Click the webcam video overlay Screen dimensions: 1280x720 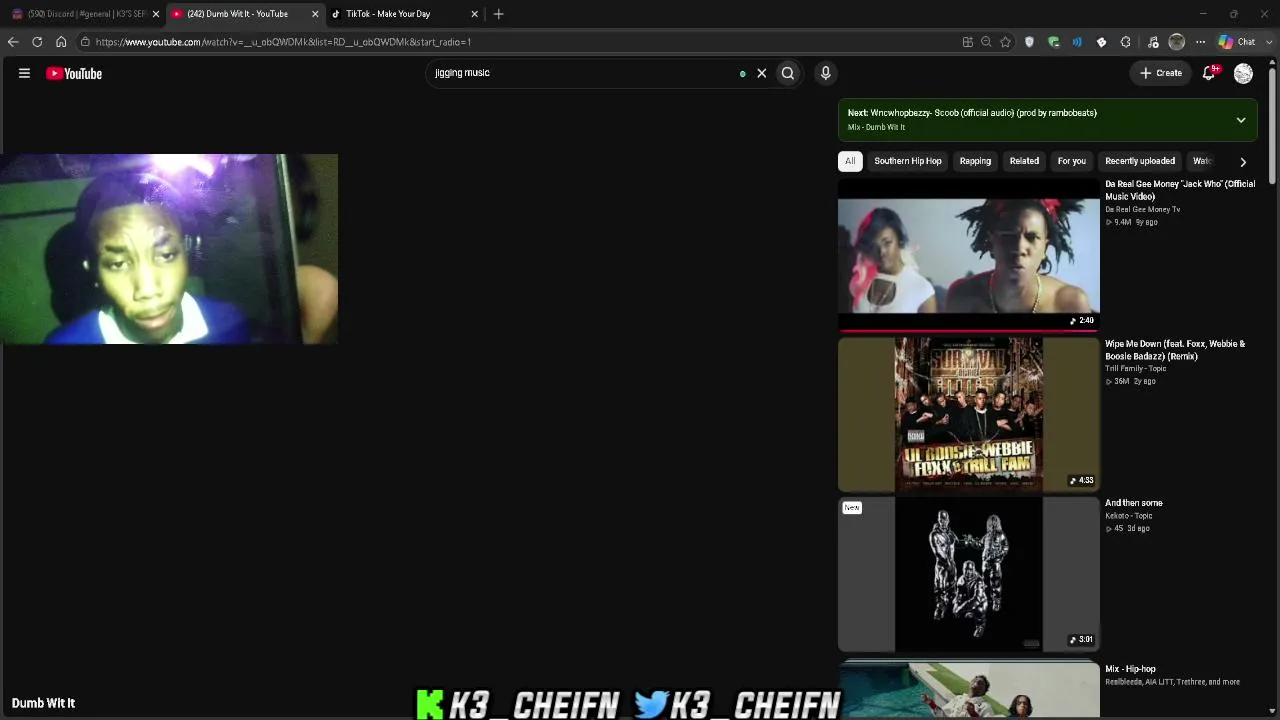169,249
